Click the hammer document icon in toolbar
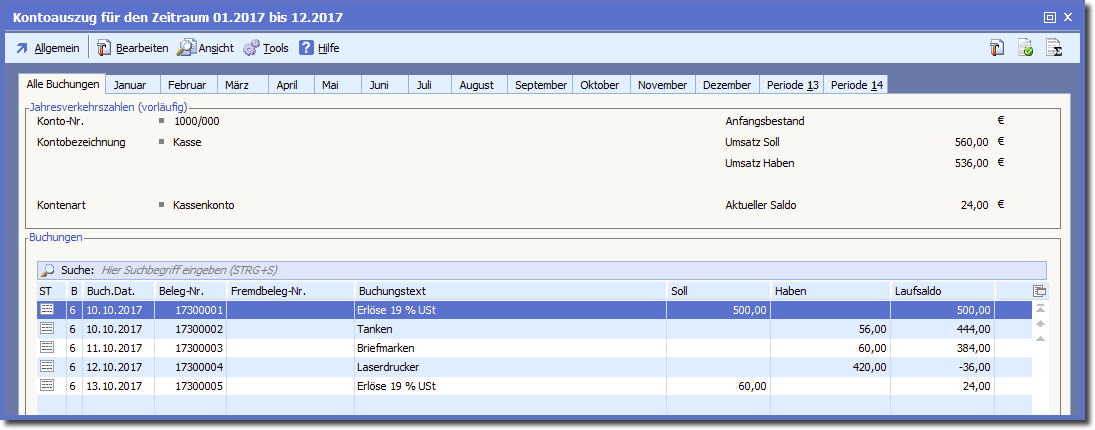The width and height of the screenshot is (1095, 430). (x=997, y=48)
